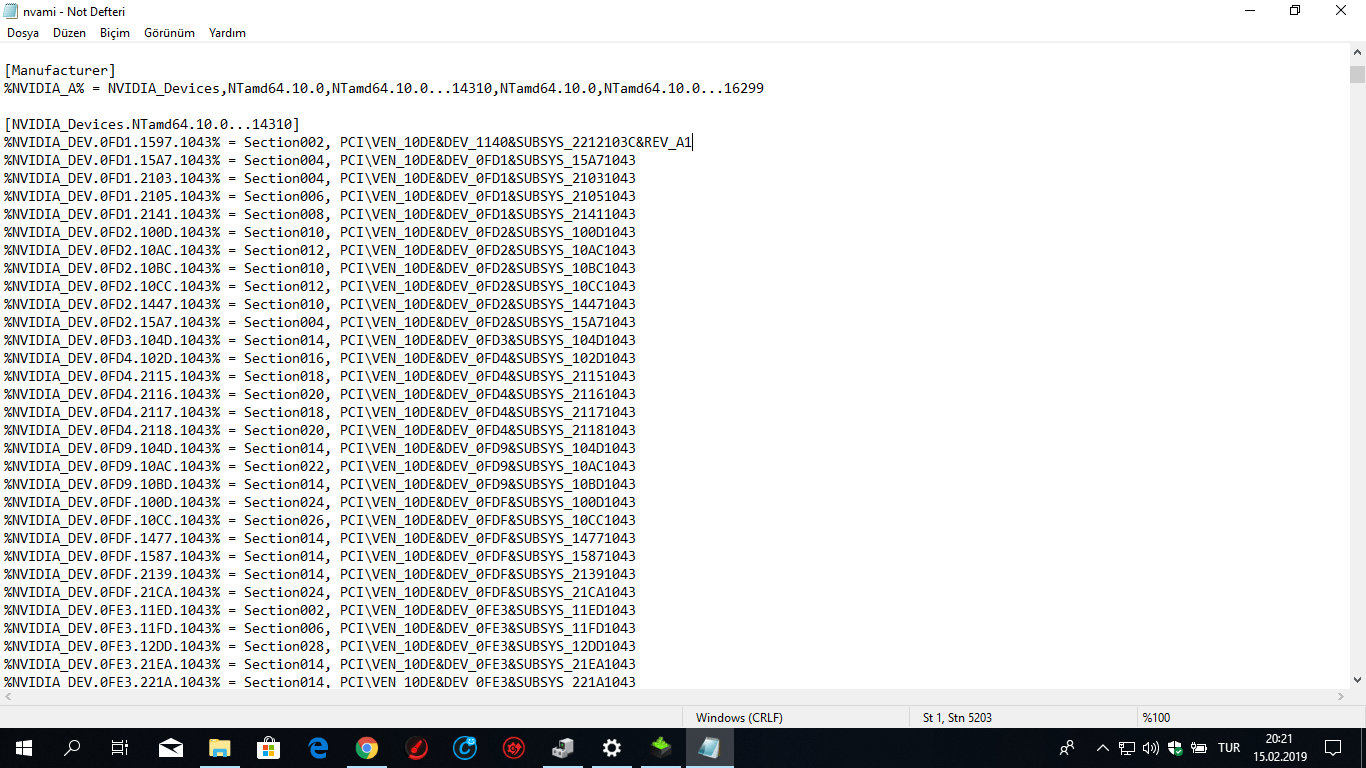
Task: Place cursor on the NVIDIA_DEV.0FD2.10AC.1043 line
Action: pyautogui.click(x=320, y=250)
